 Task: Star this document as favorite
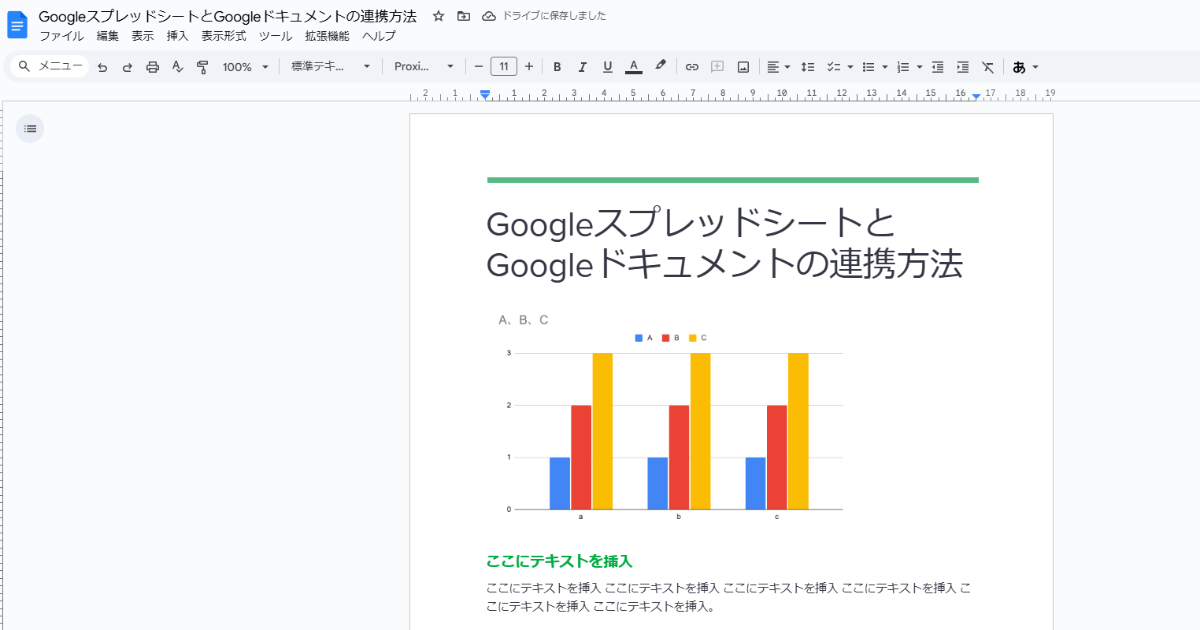click(x=438, y=16)
